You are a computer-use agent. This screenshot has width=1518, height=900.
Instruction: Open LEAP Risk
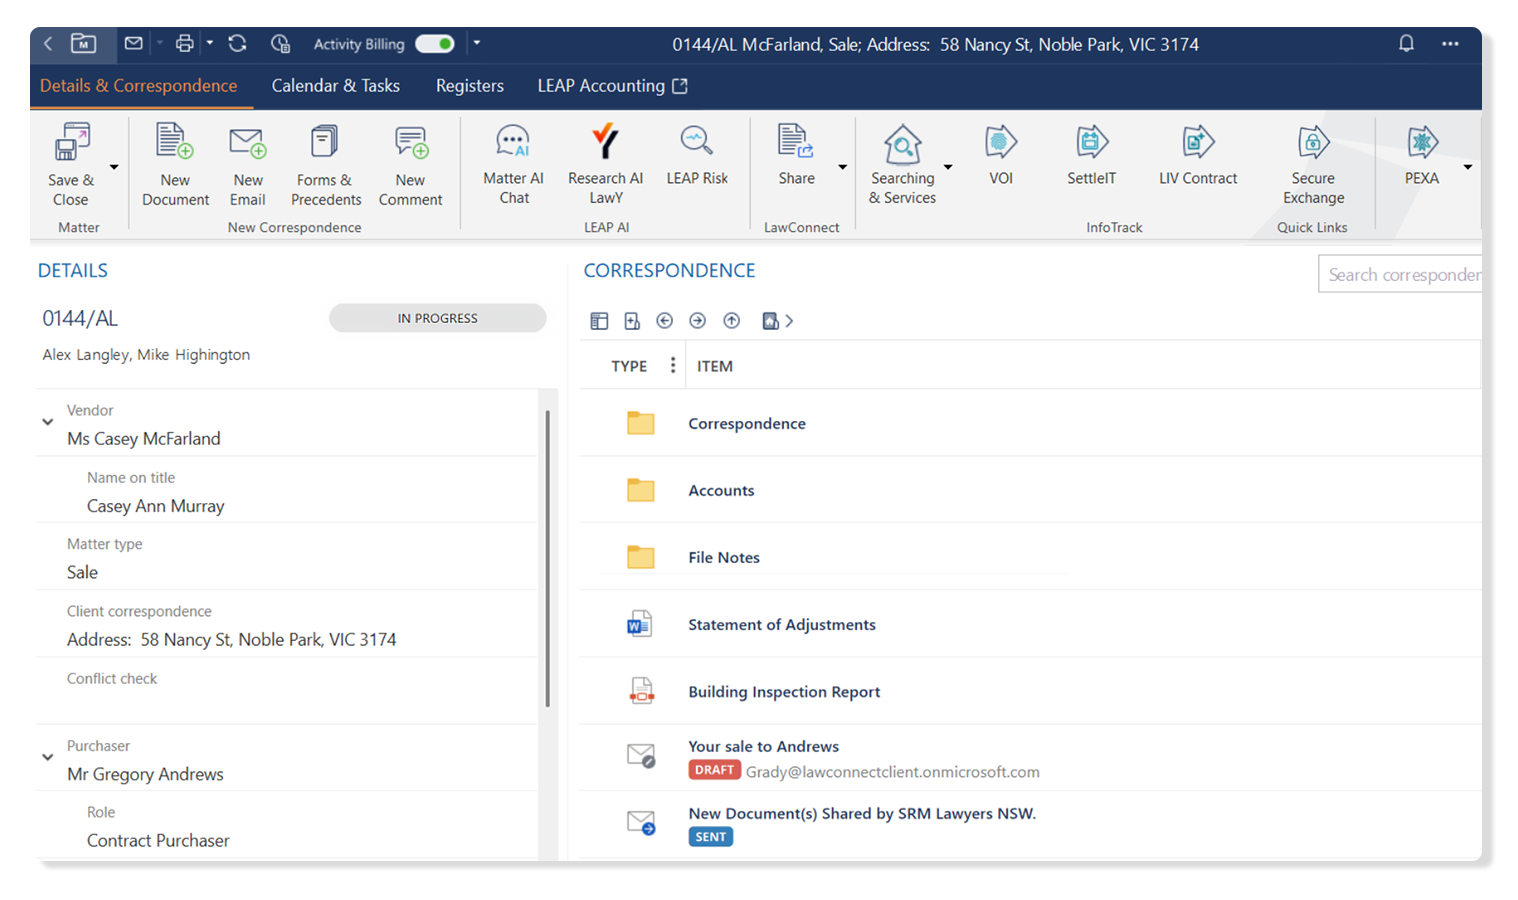pyautogui.click(x=697, y=155)
